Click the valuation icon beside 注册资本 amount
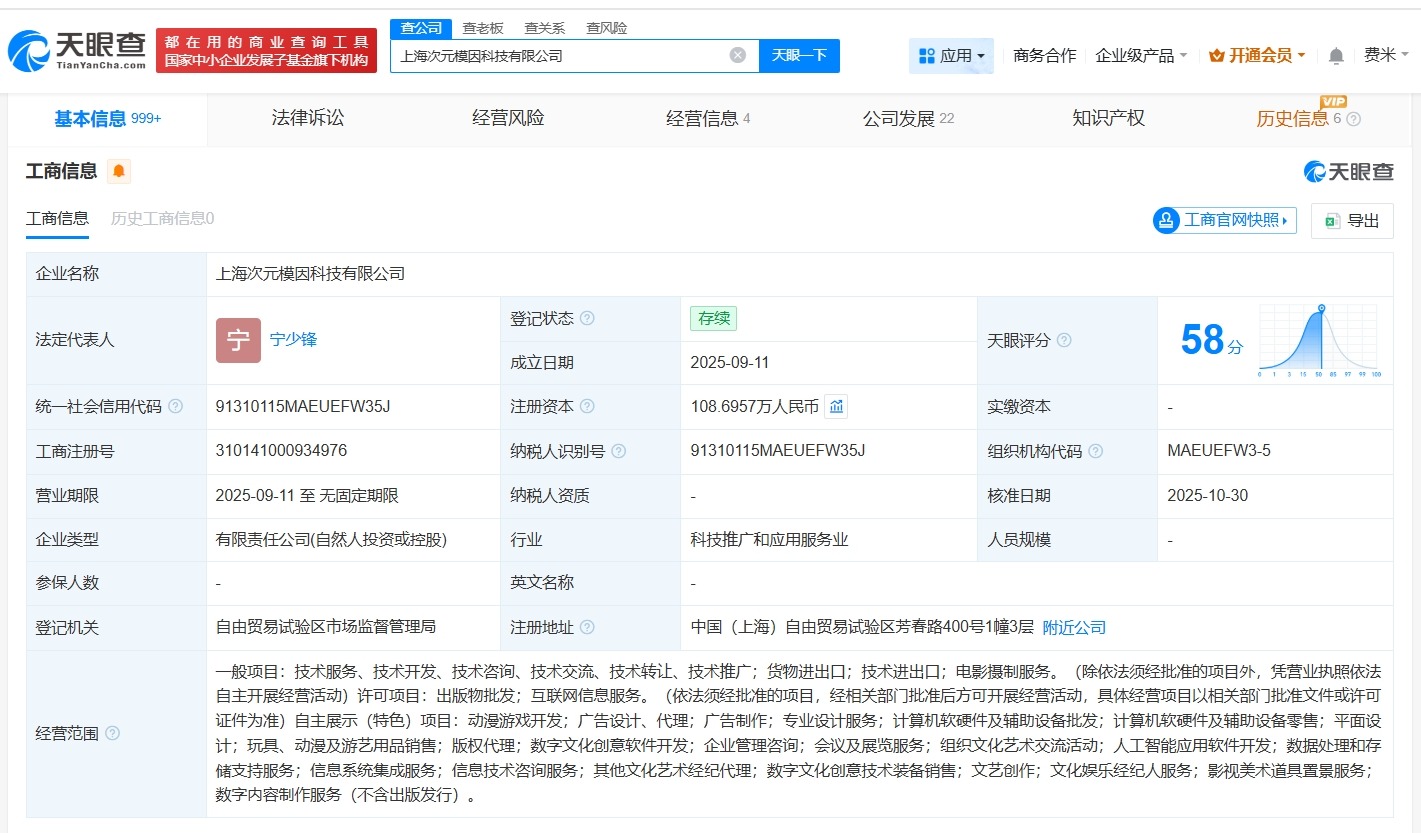 coord(837,407)
